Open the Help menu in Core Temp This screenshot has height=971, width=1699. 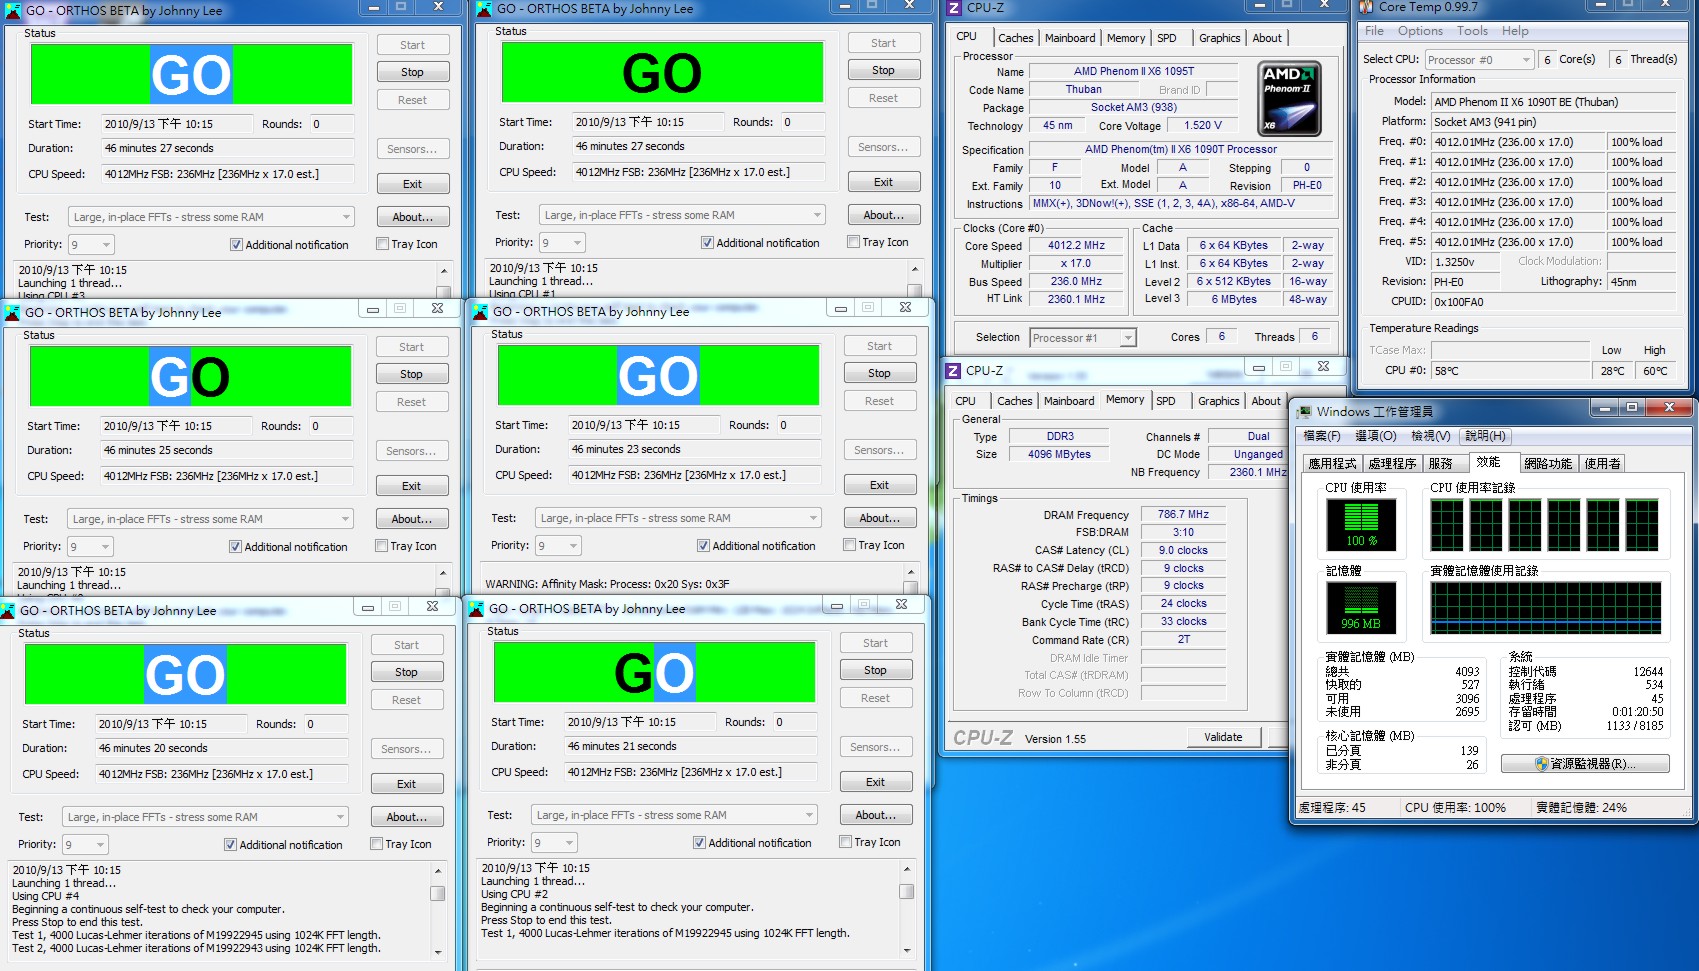pos(1515,31)
